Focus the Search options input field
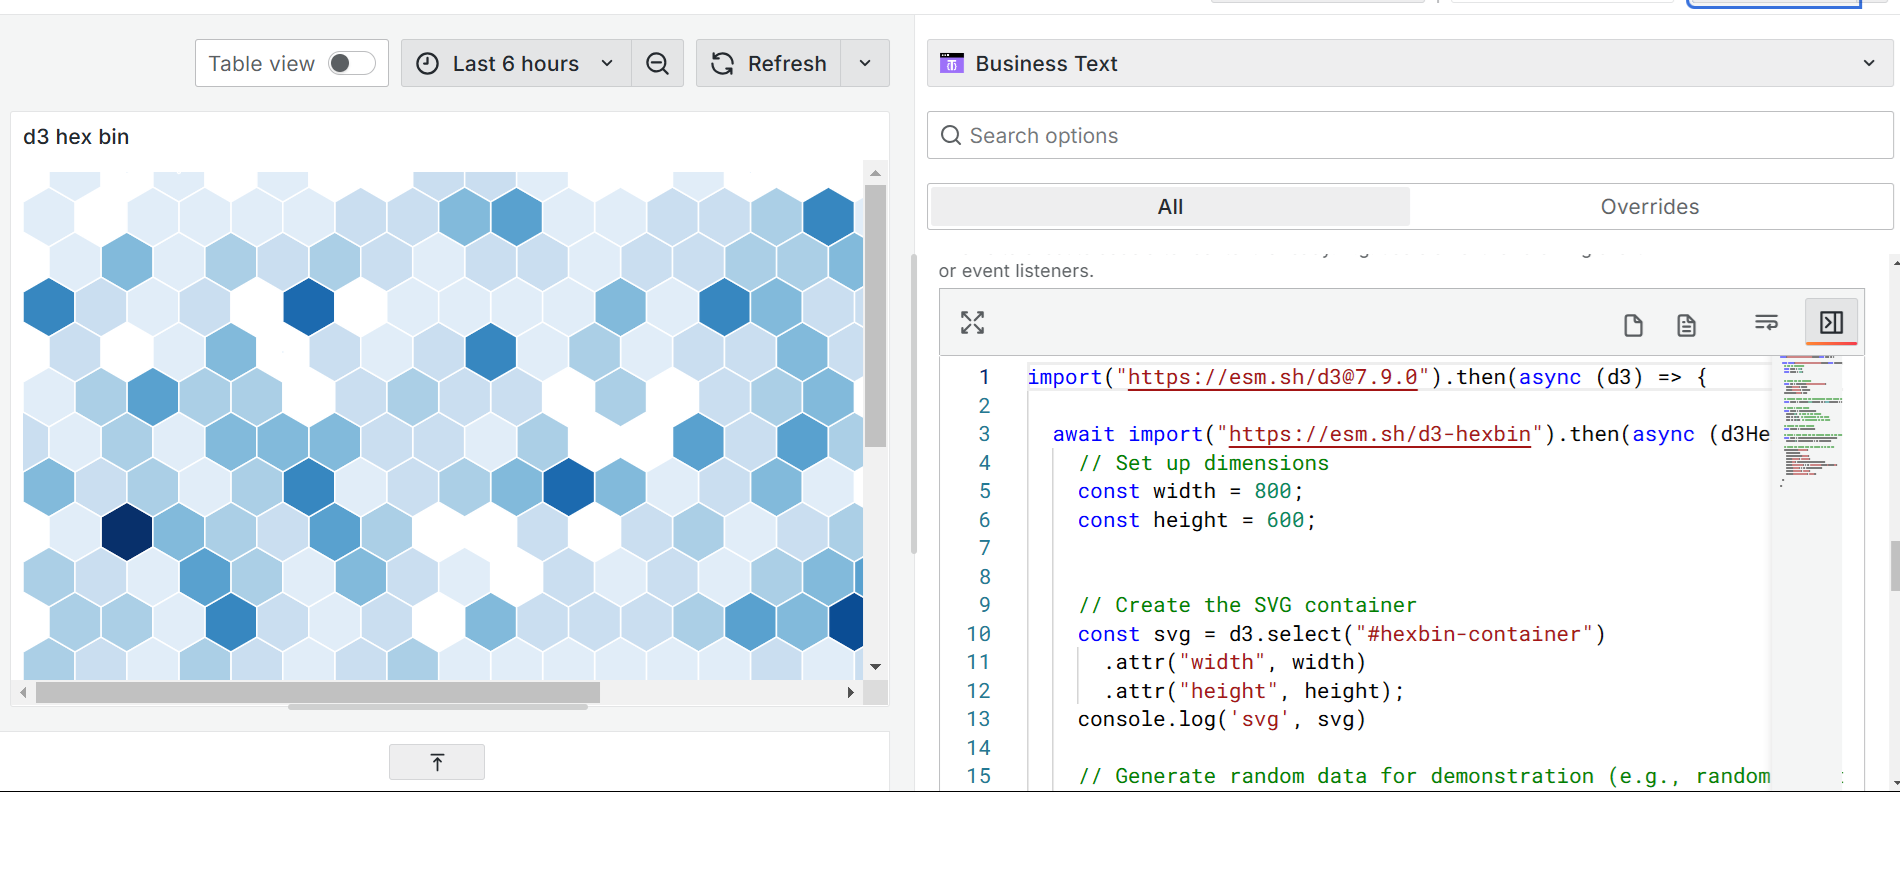 tap(1420, 136)
